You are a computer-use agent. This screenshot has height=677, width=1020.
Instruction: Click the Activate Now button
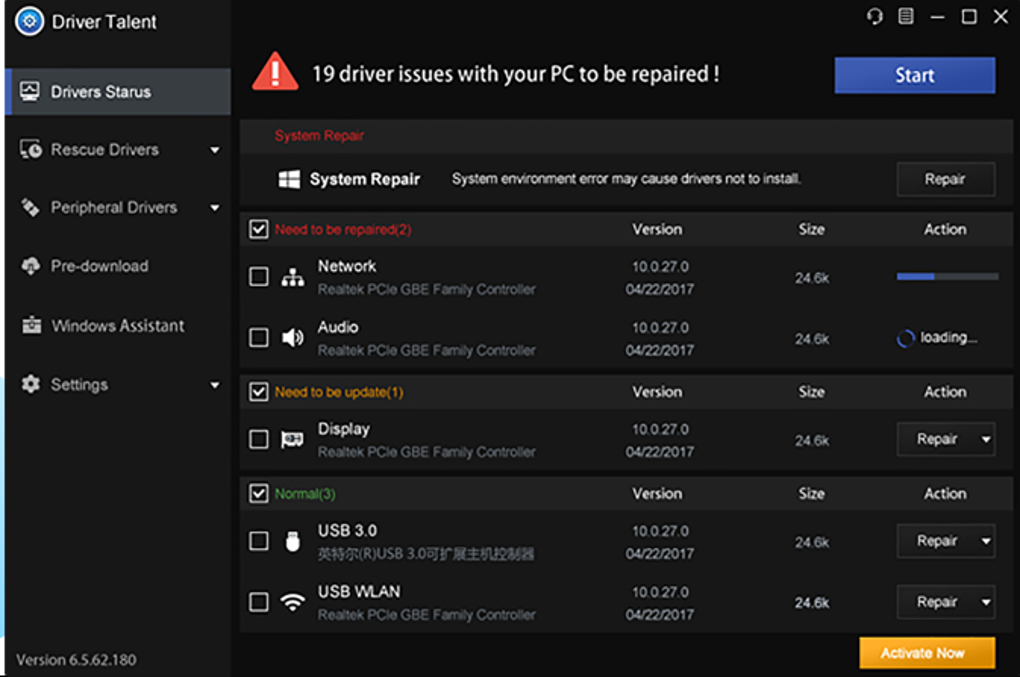pyautogui.click(x=927, y=653)
